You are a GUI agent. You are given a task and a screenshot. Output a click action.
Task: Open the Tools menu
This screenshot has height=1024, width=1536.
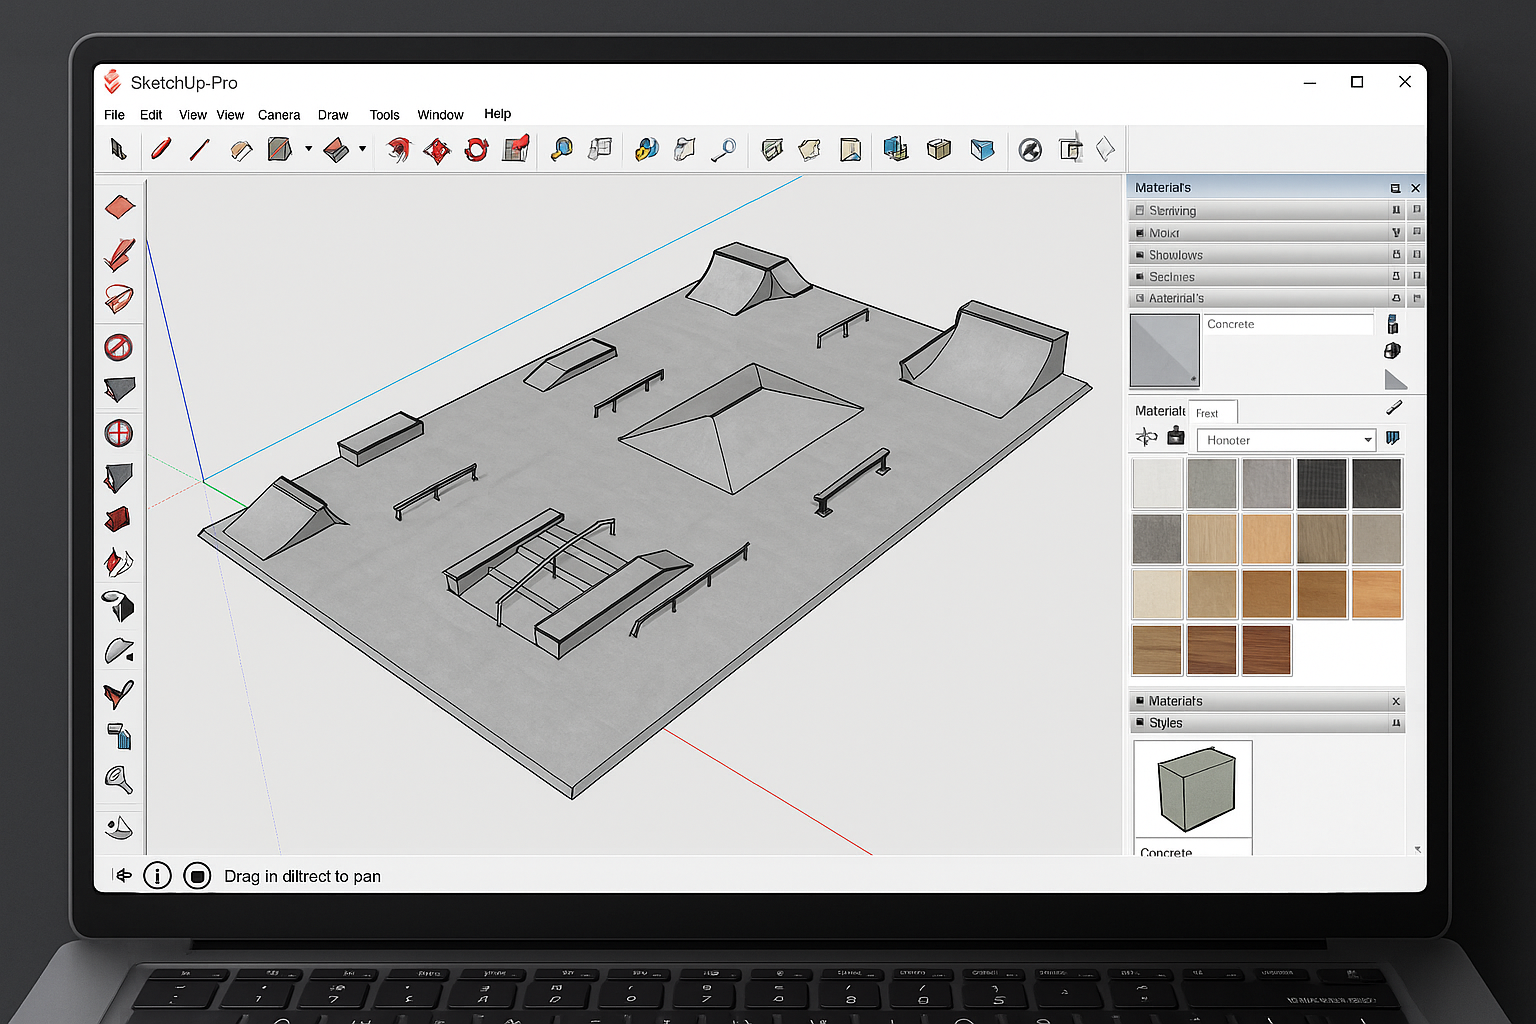coord(384,115)
